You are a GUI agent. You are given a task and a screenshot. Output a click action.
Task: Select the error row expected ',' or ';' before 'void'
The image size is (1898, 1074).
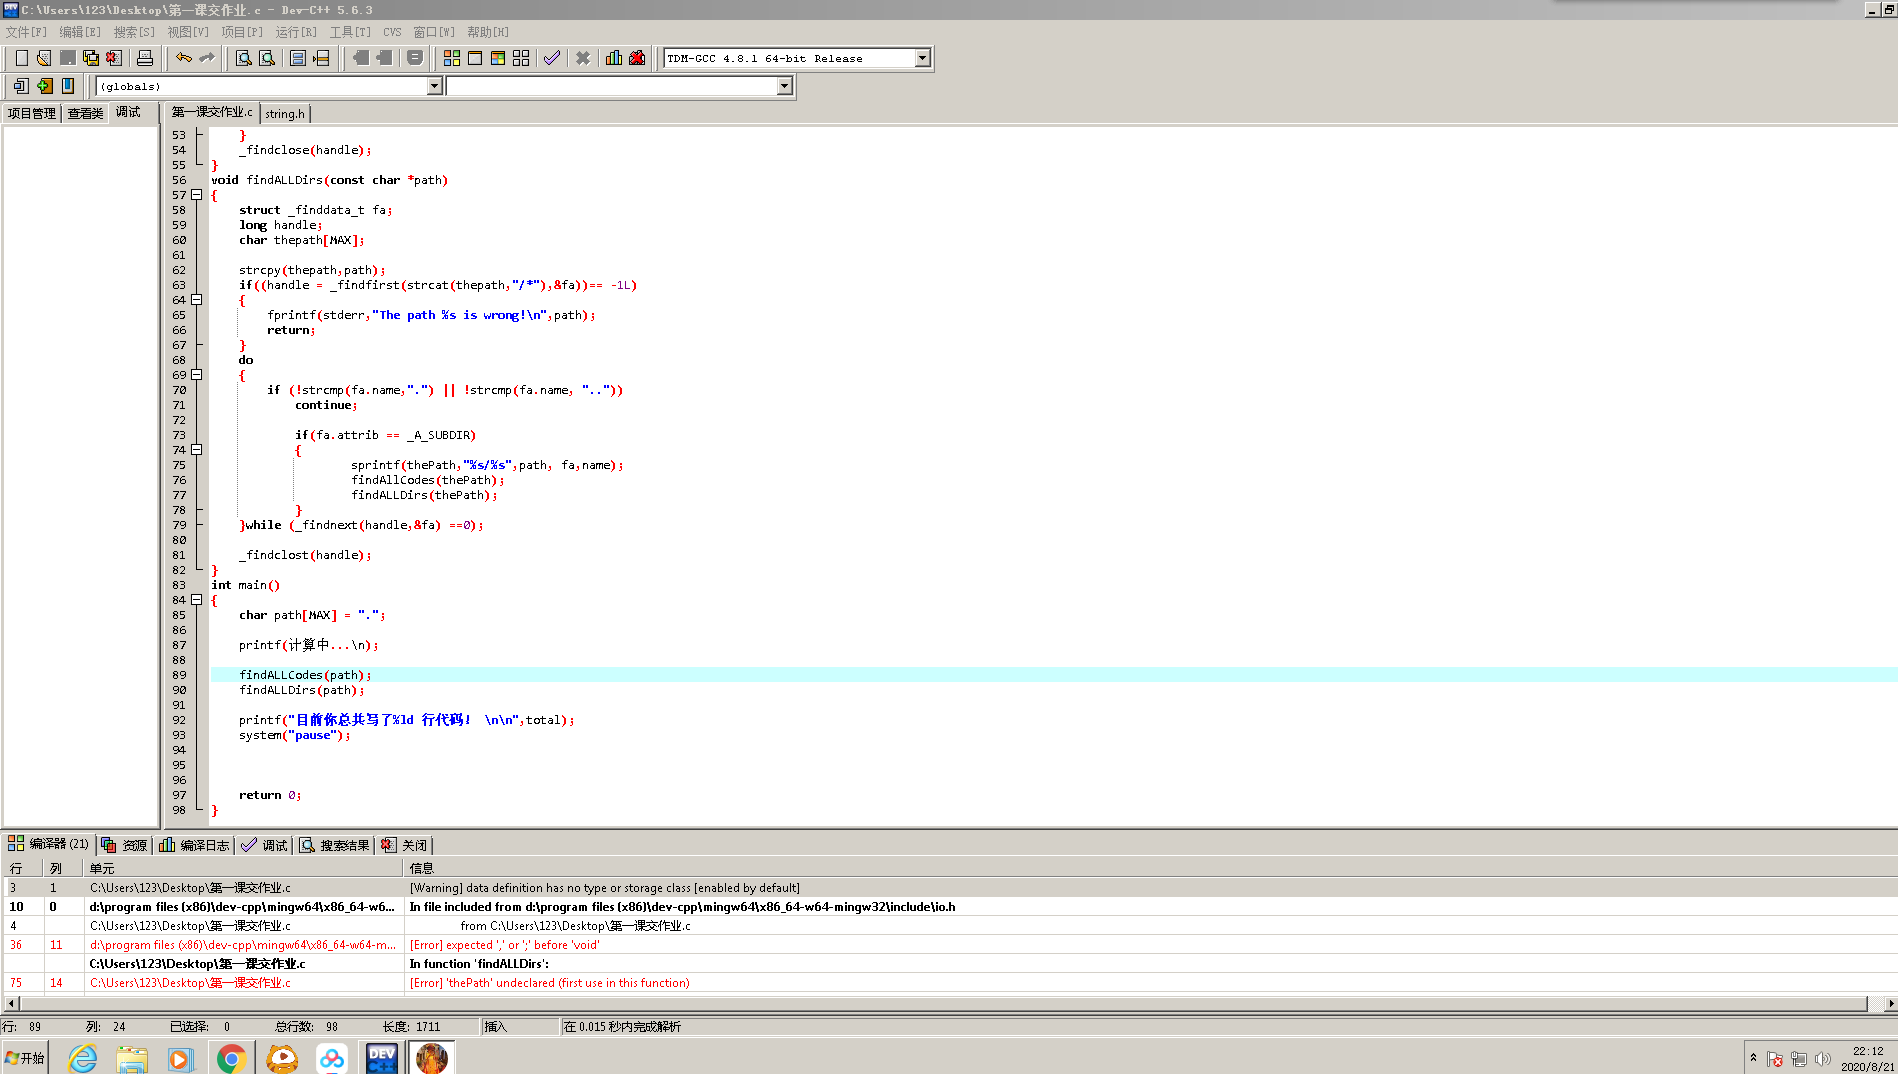(949, 945)
